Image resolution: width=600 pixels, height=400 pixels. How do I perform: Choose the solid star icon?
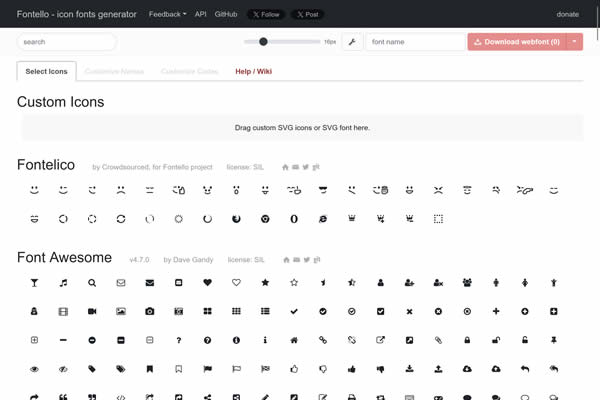coord(265,282)
